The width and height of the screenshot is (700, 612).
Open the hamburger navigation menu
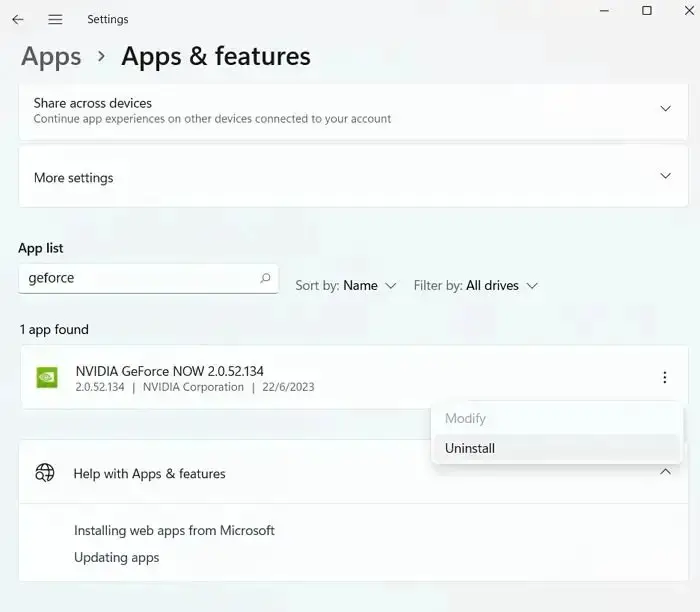(x=55, y=19)
